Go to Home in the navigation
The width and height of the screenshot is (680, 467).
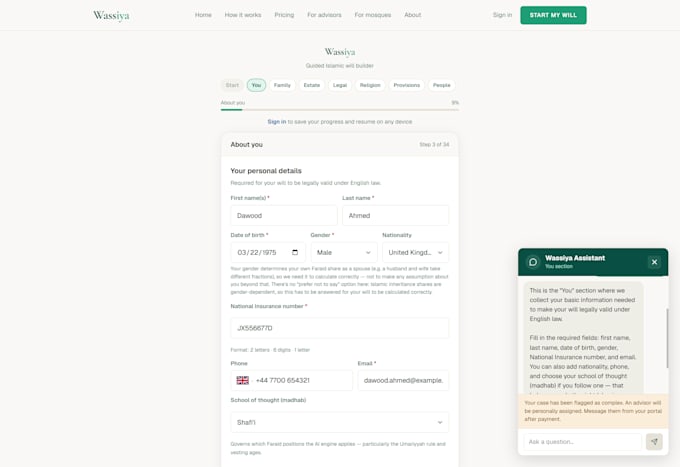coord(203,15)
